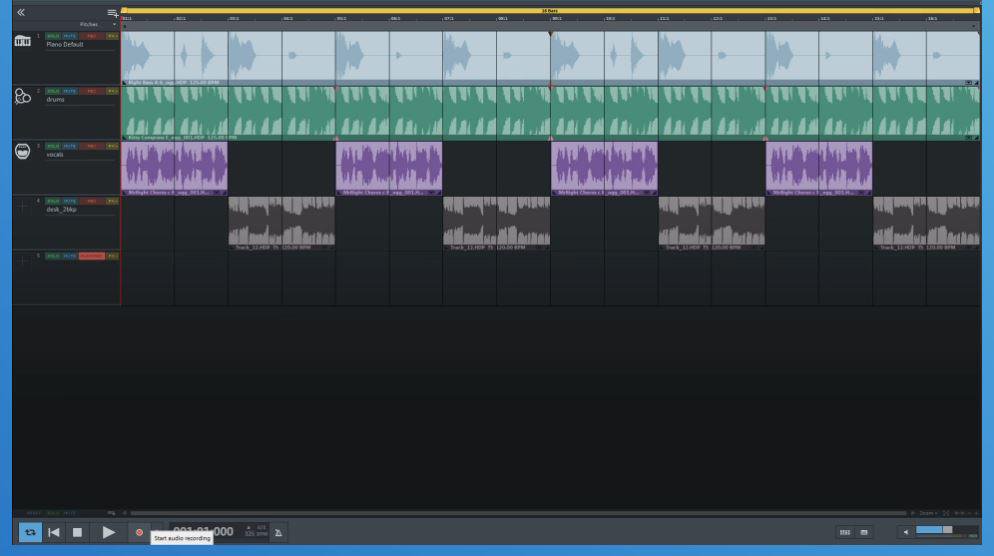Image resolution: width=994 pixels, height=556 pixels.
Task: Mute the desk_2bkp track
Action: [x=69, y=201]
